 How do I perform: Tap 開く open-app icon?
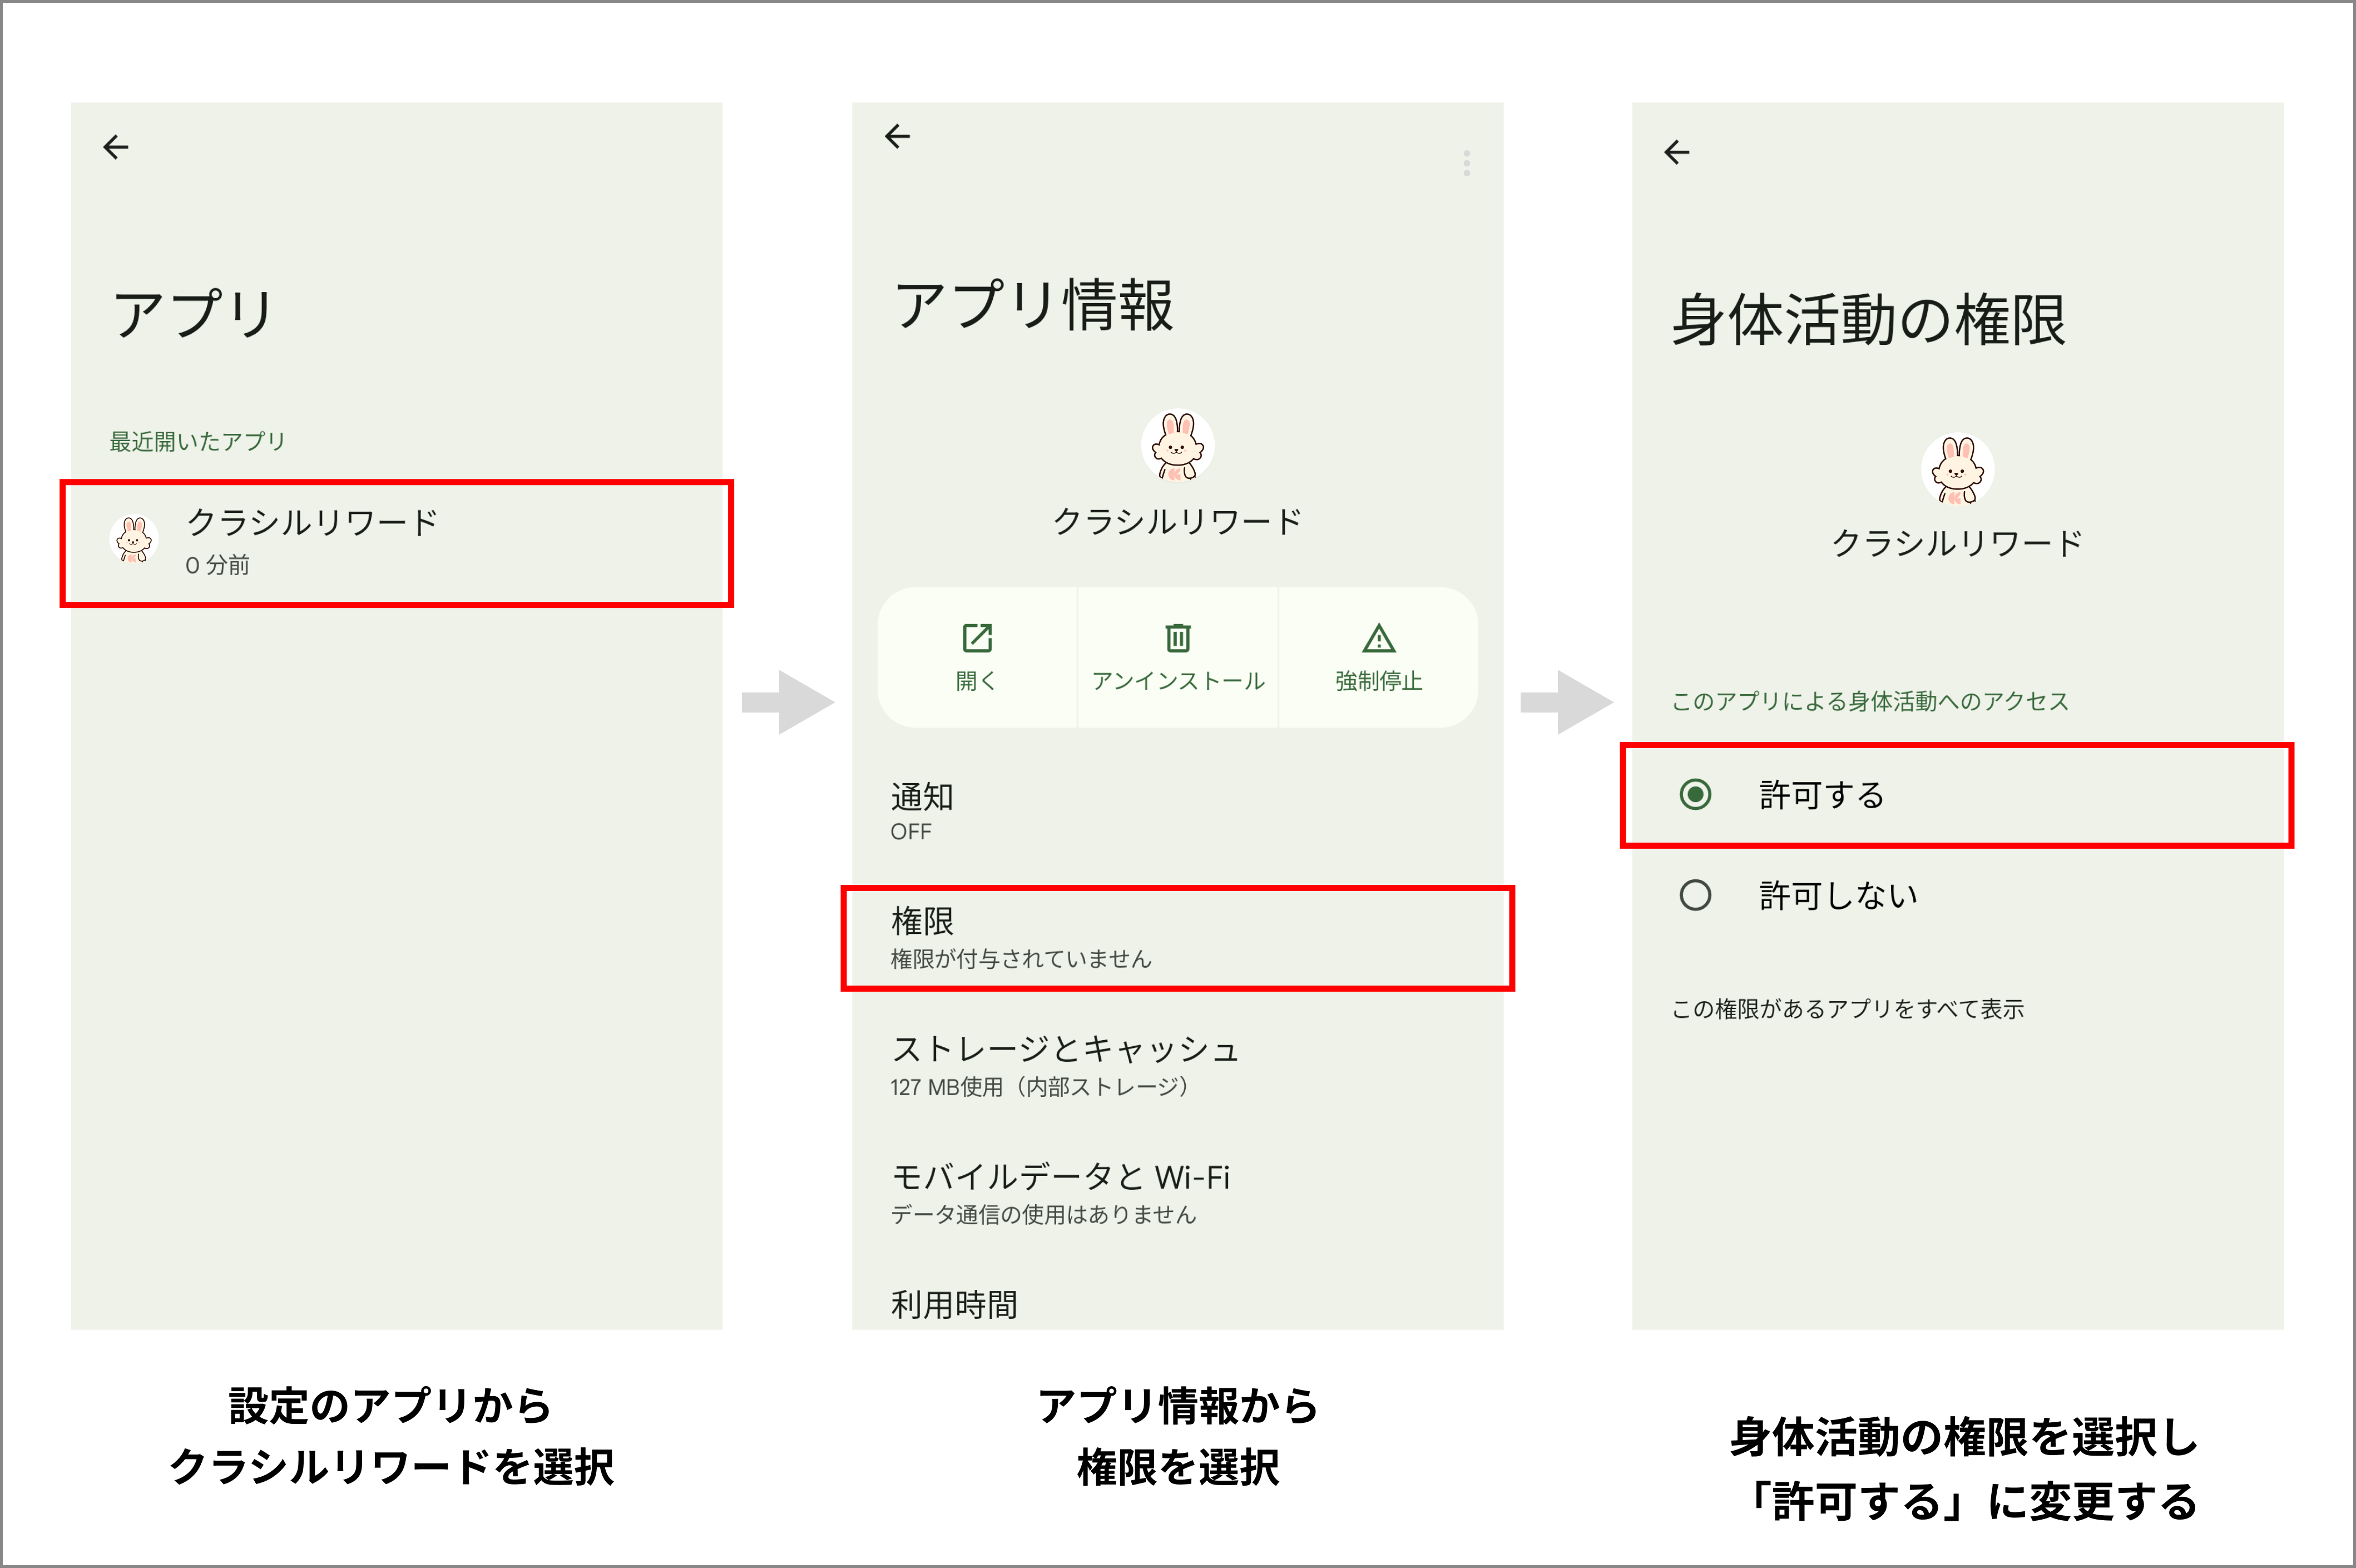[x=977, y=638]
